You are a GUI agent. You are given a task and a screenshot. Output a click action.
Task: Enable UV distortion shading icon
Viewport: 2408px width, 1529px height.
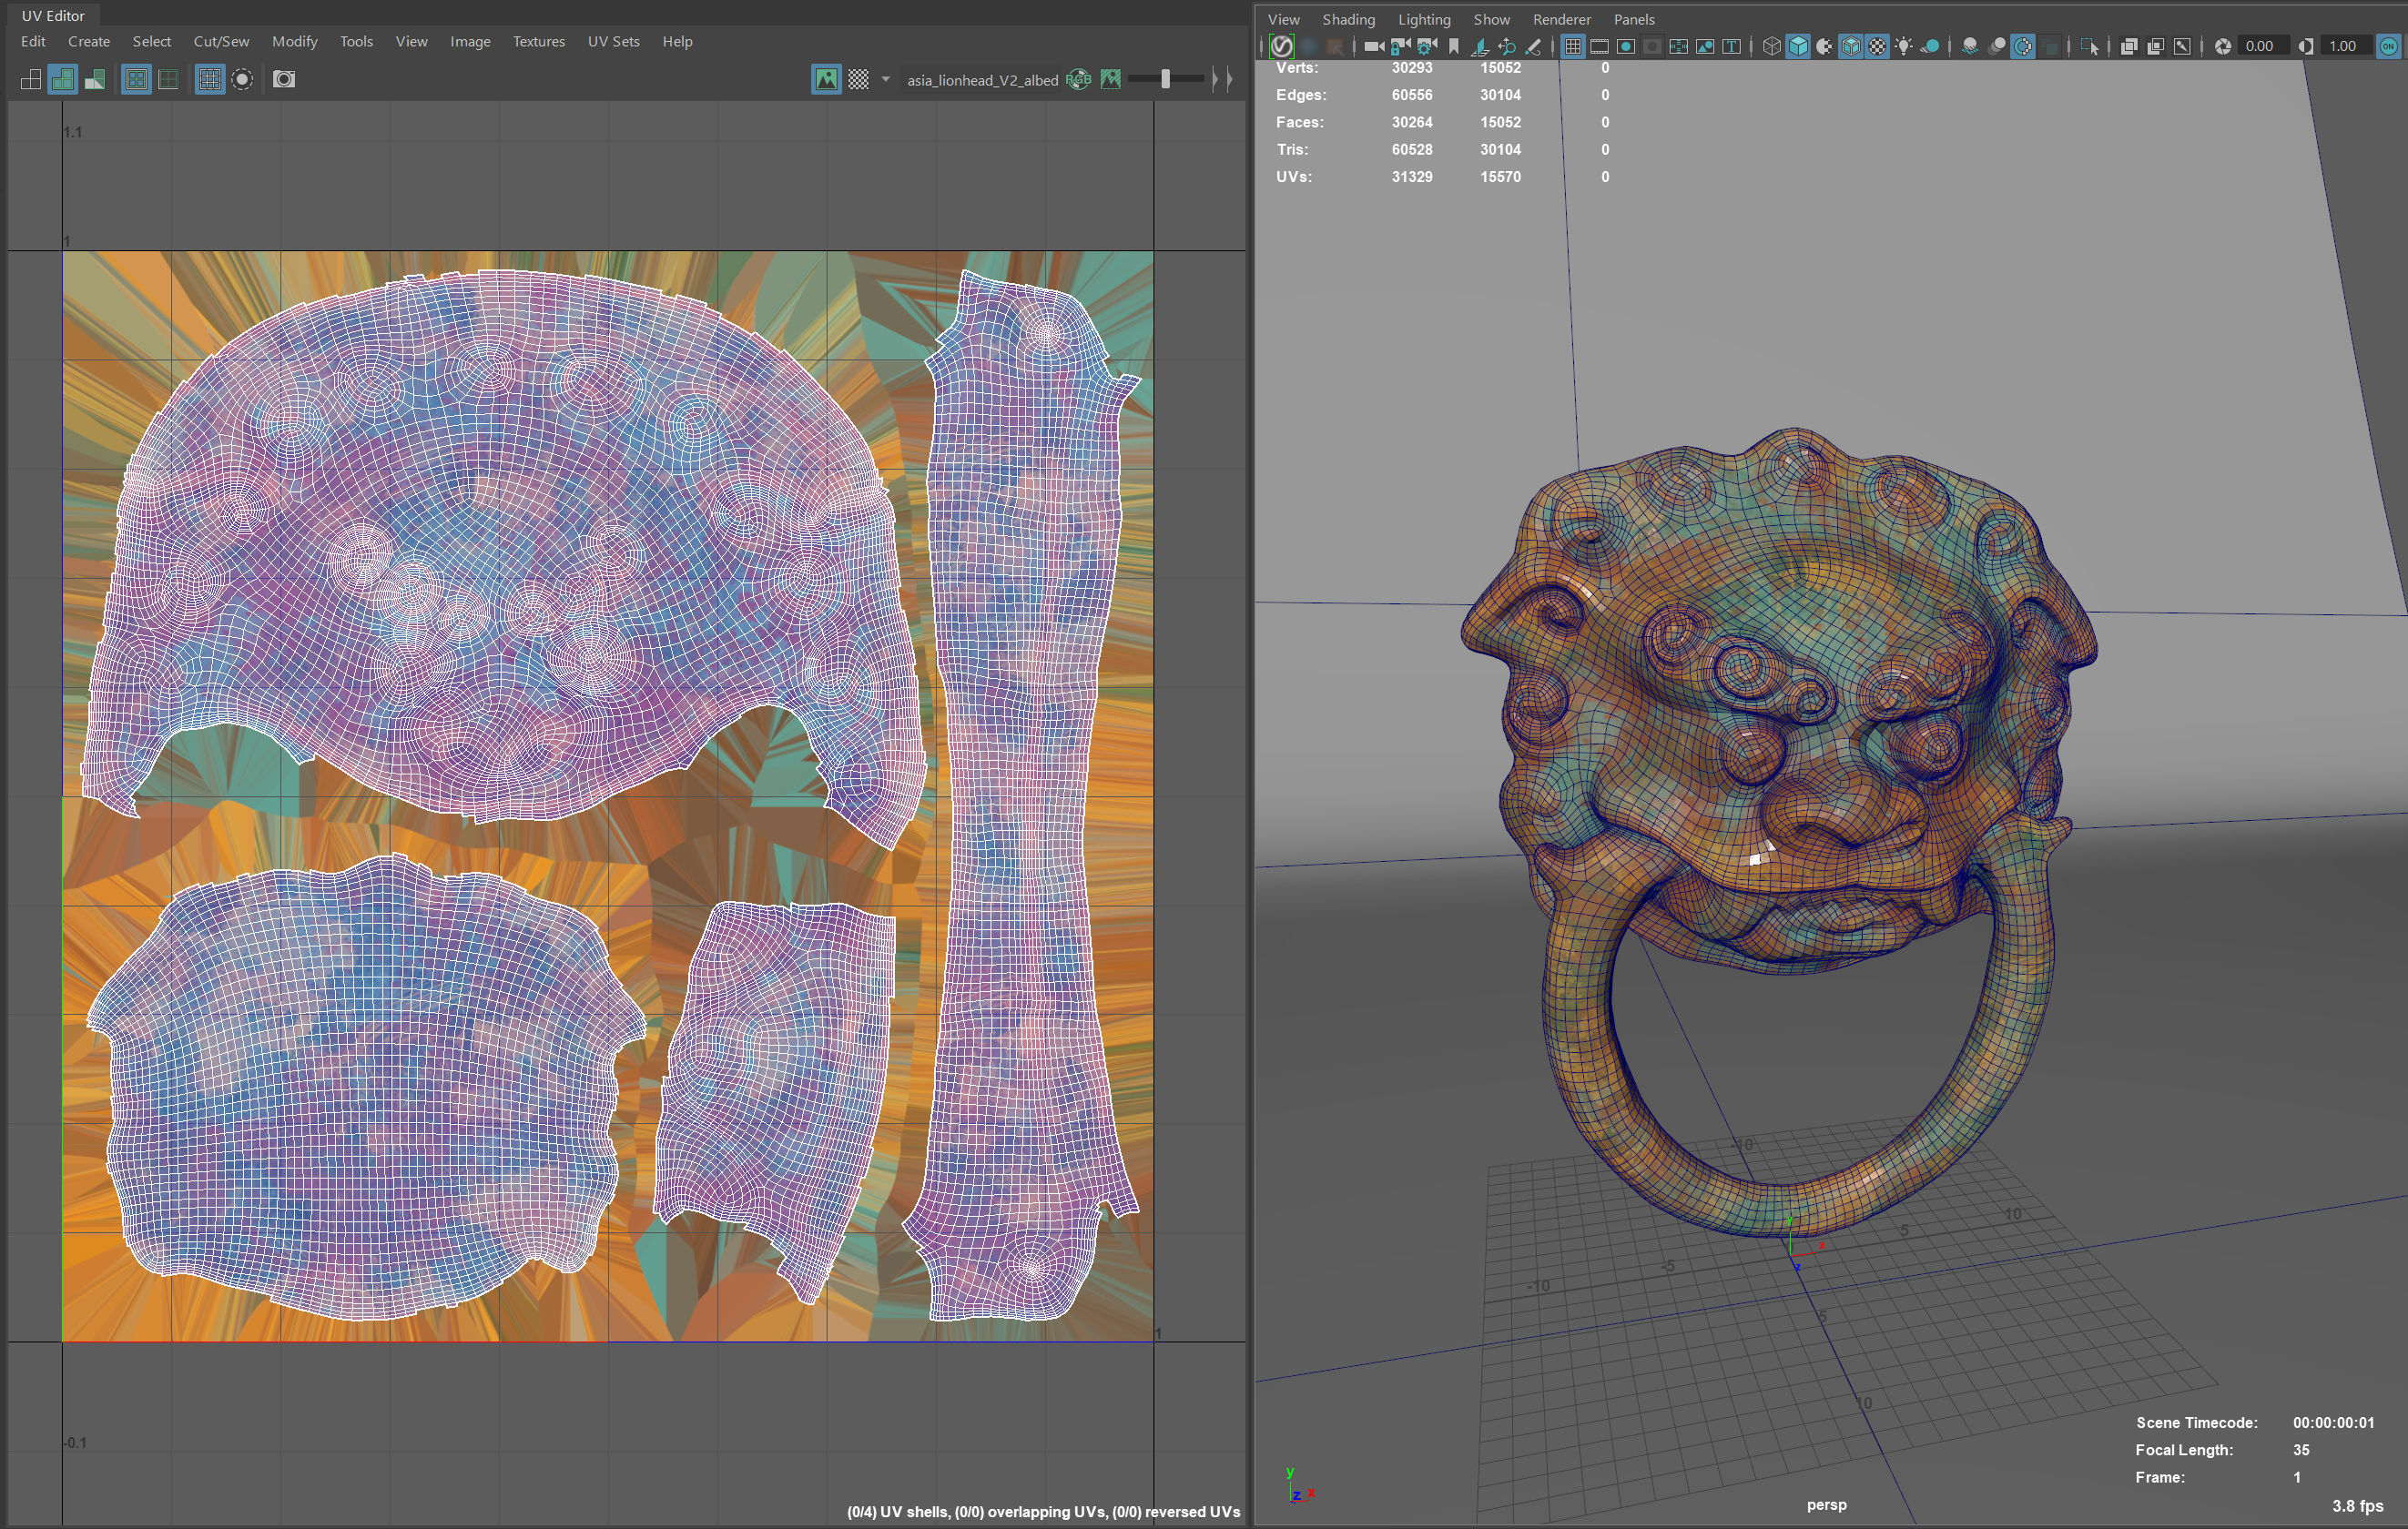point(95,79)
